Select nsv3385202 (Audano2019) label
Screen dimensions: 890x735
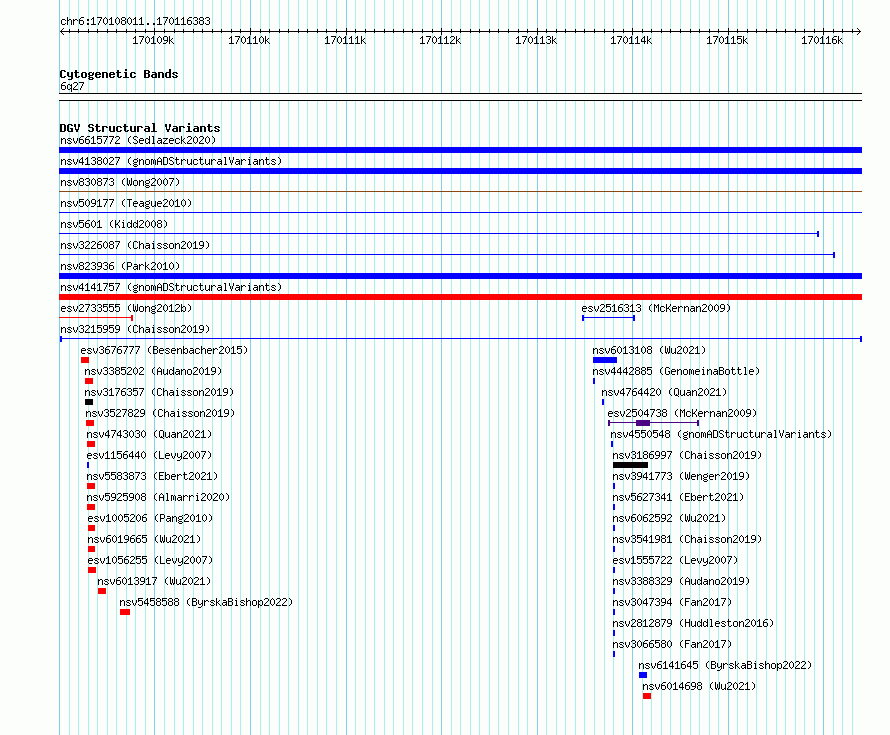[x=153, y=371]
